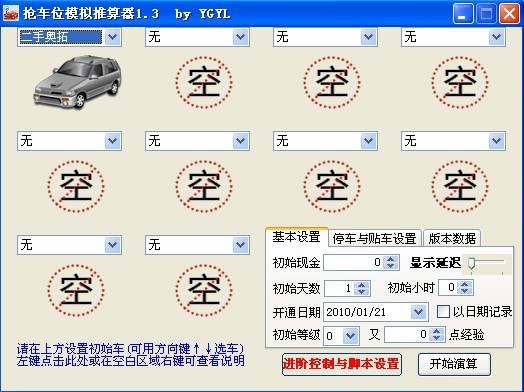524x392 pixels.
Task: Increase 初始小时 with the up arrow
Action: (465, 284)
